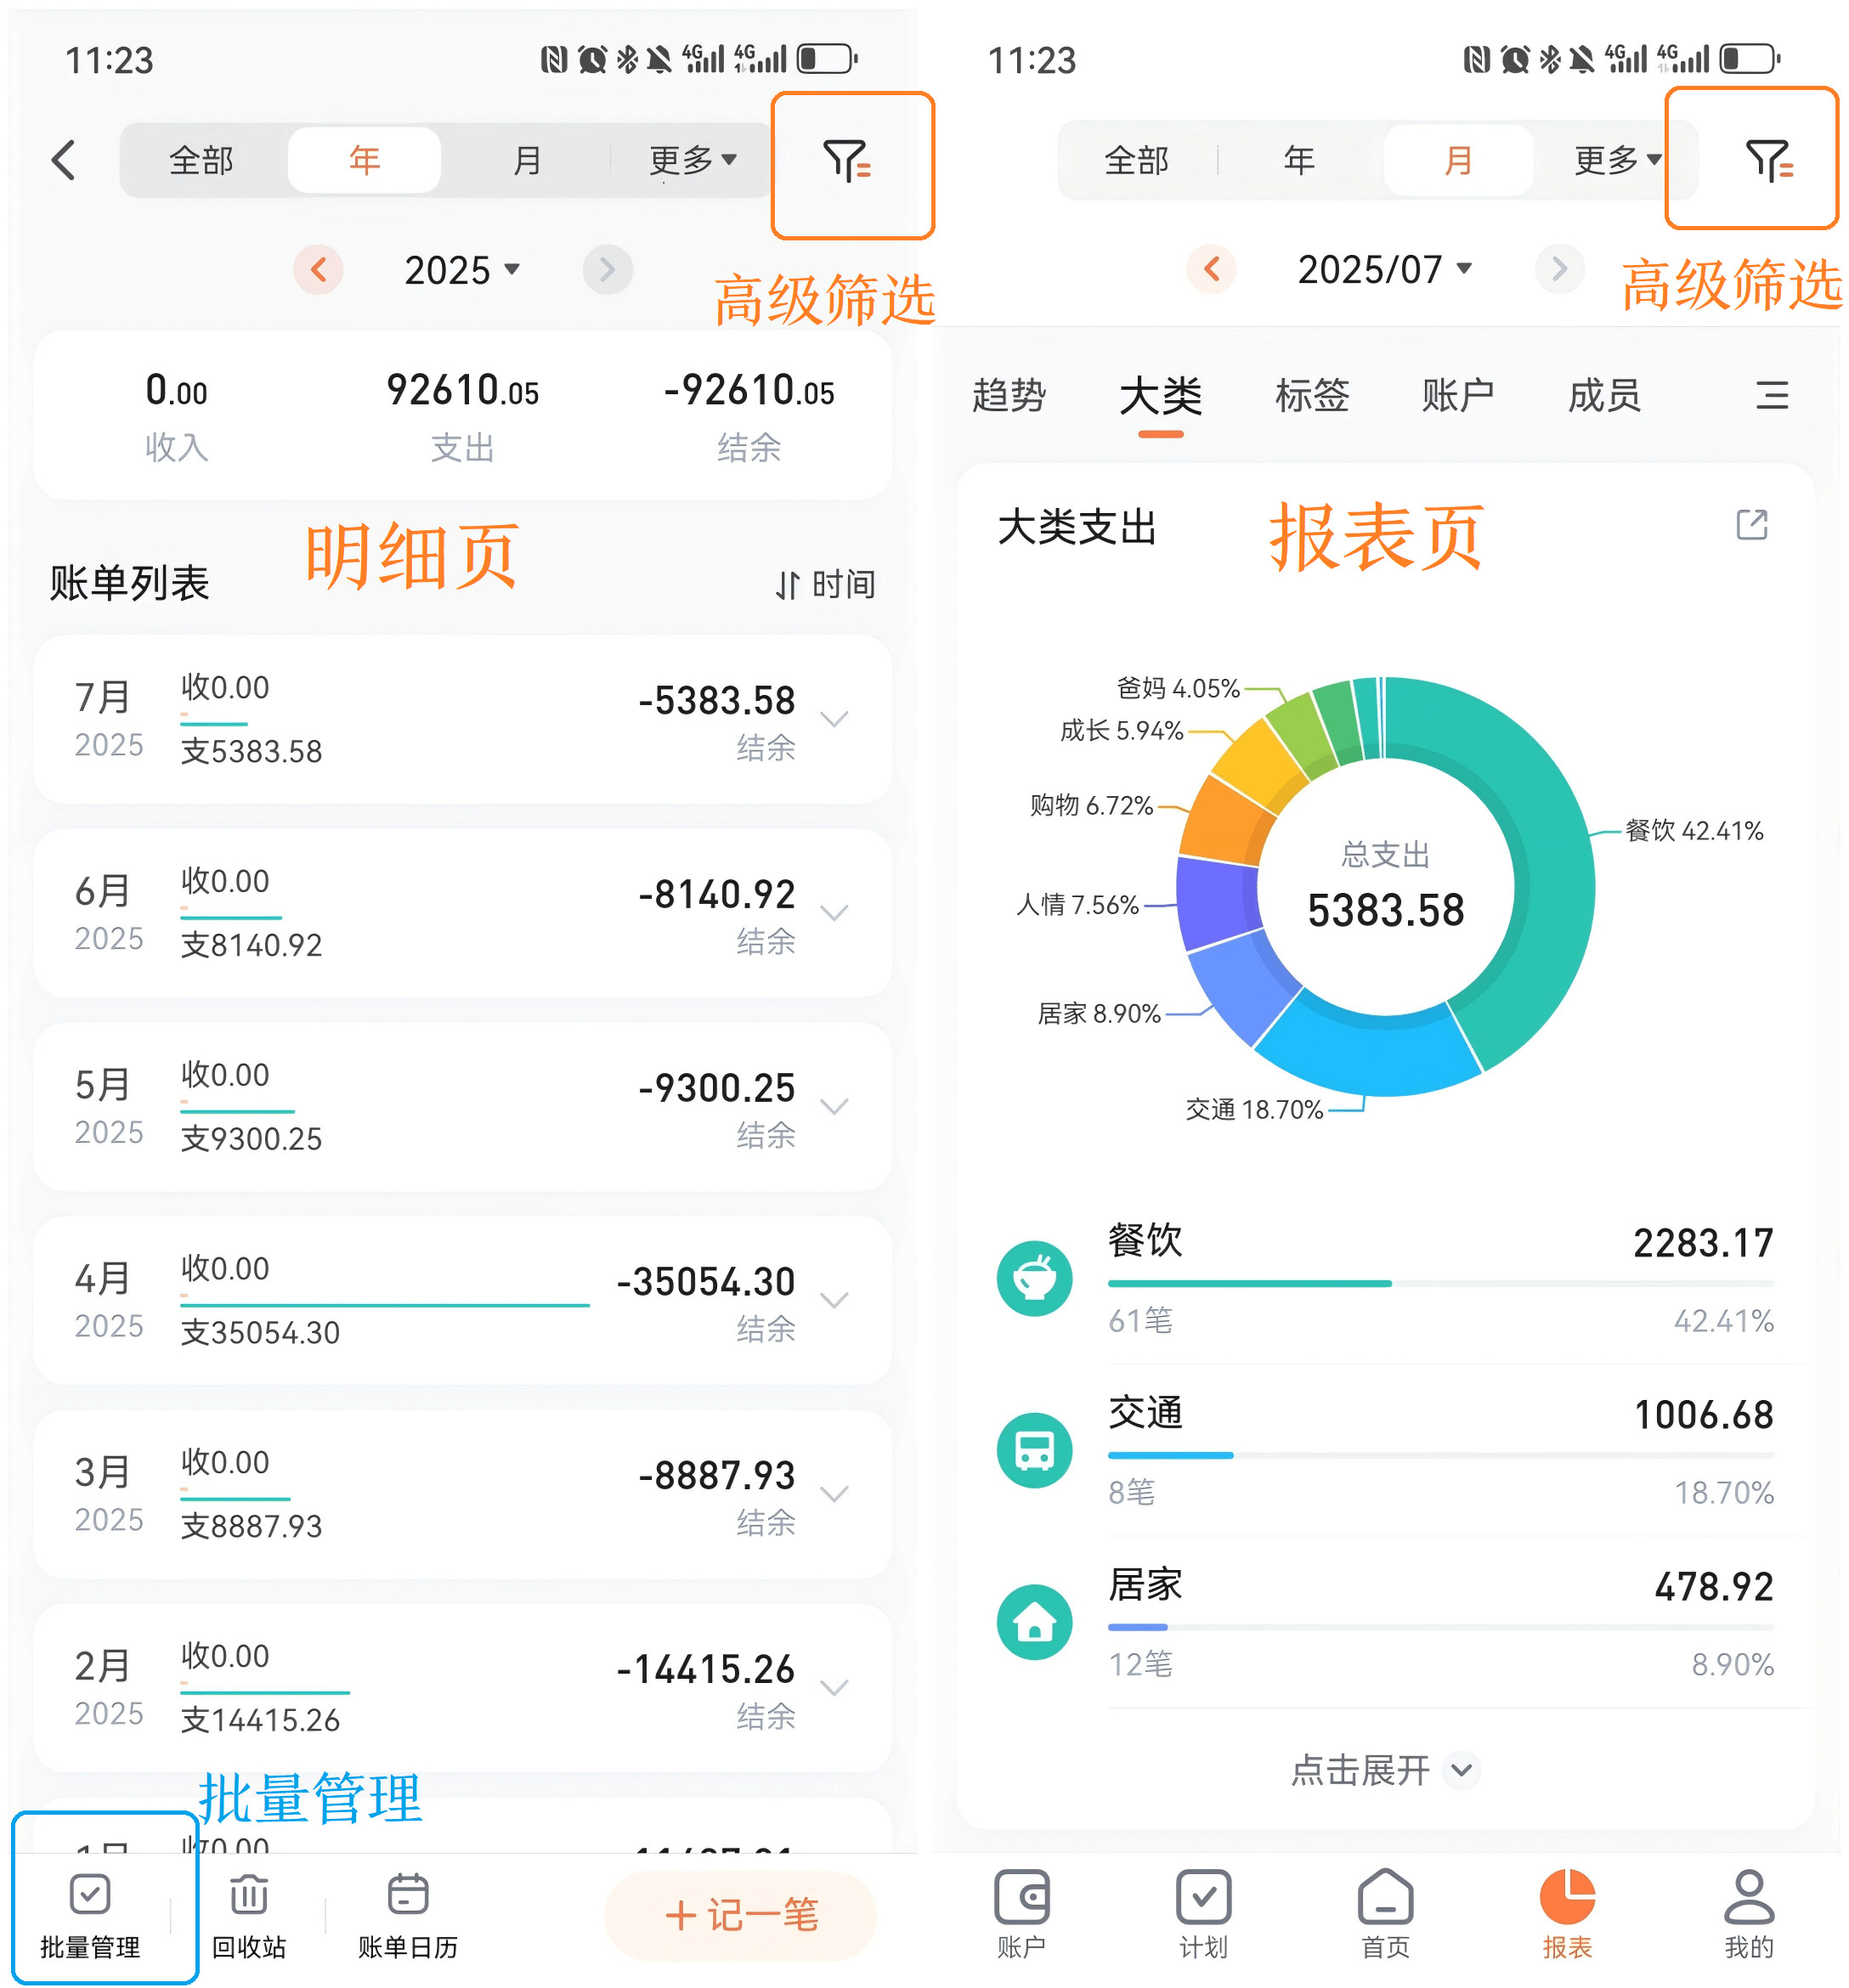1849x1988 pixels.
Task: Switch to 账户 report tab
Action: (x=1458, y=396)
